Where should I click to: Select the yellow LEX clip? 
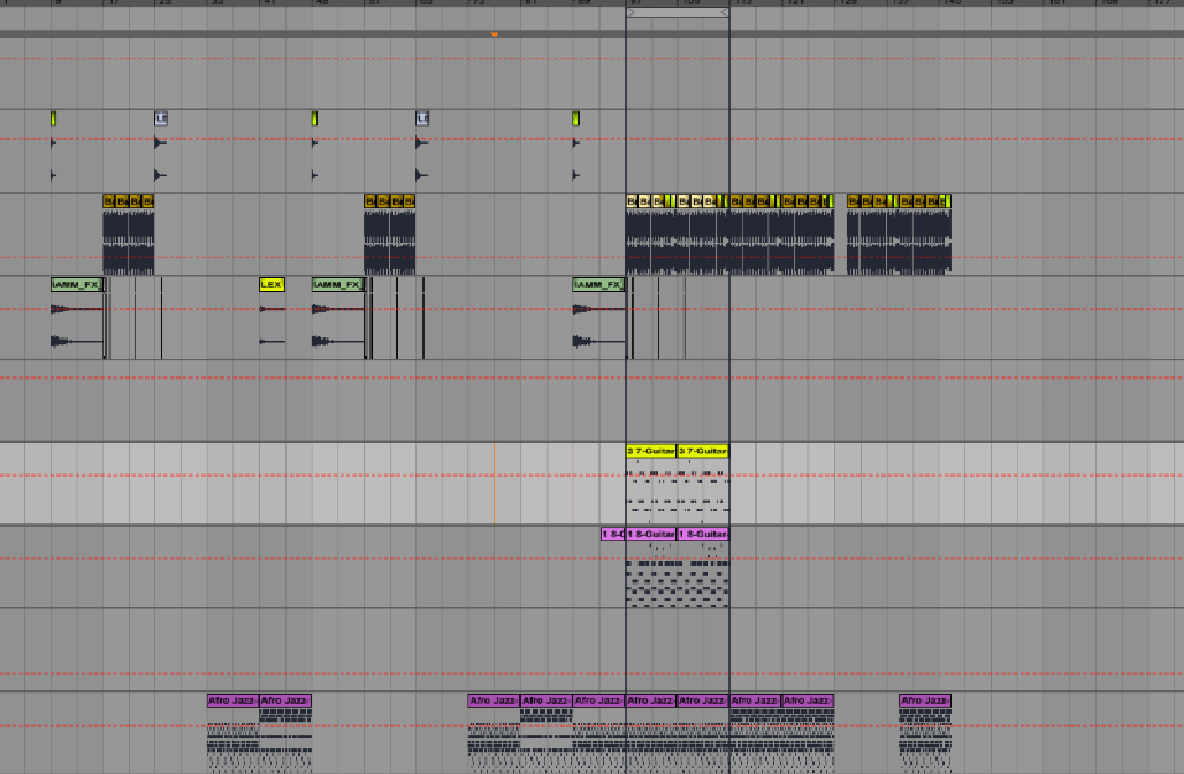click(x=272, y=285)
